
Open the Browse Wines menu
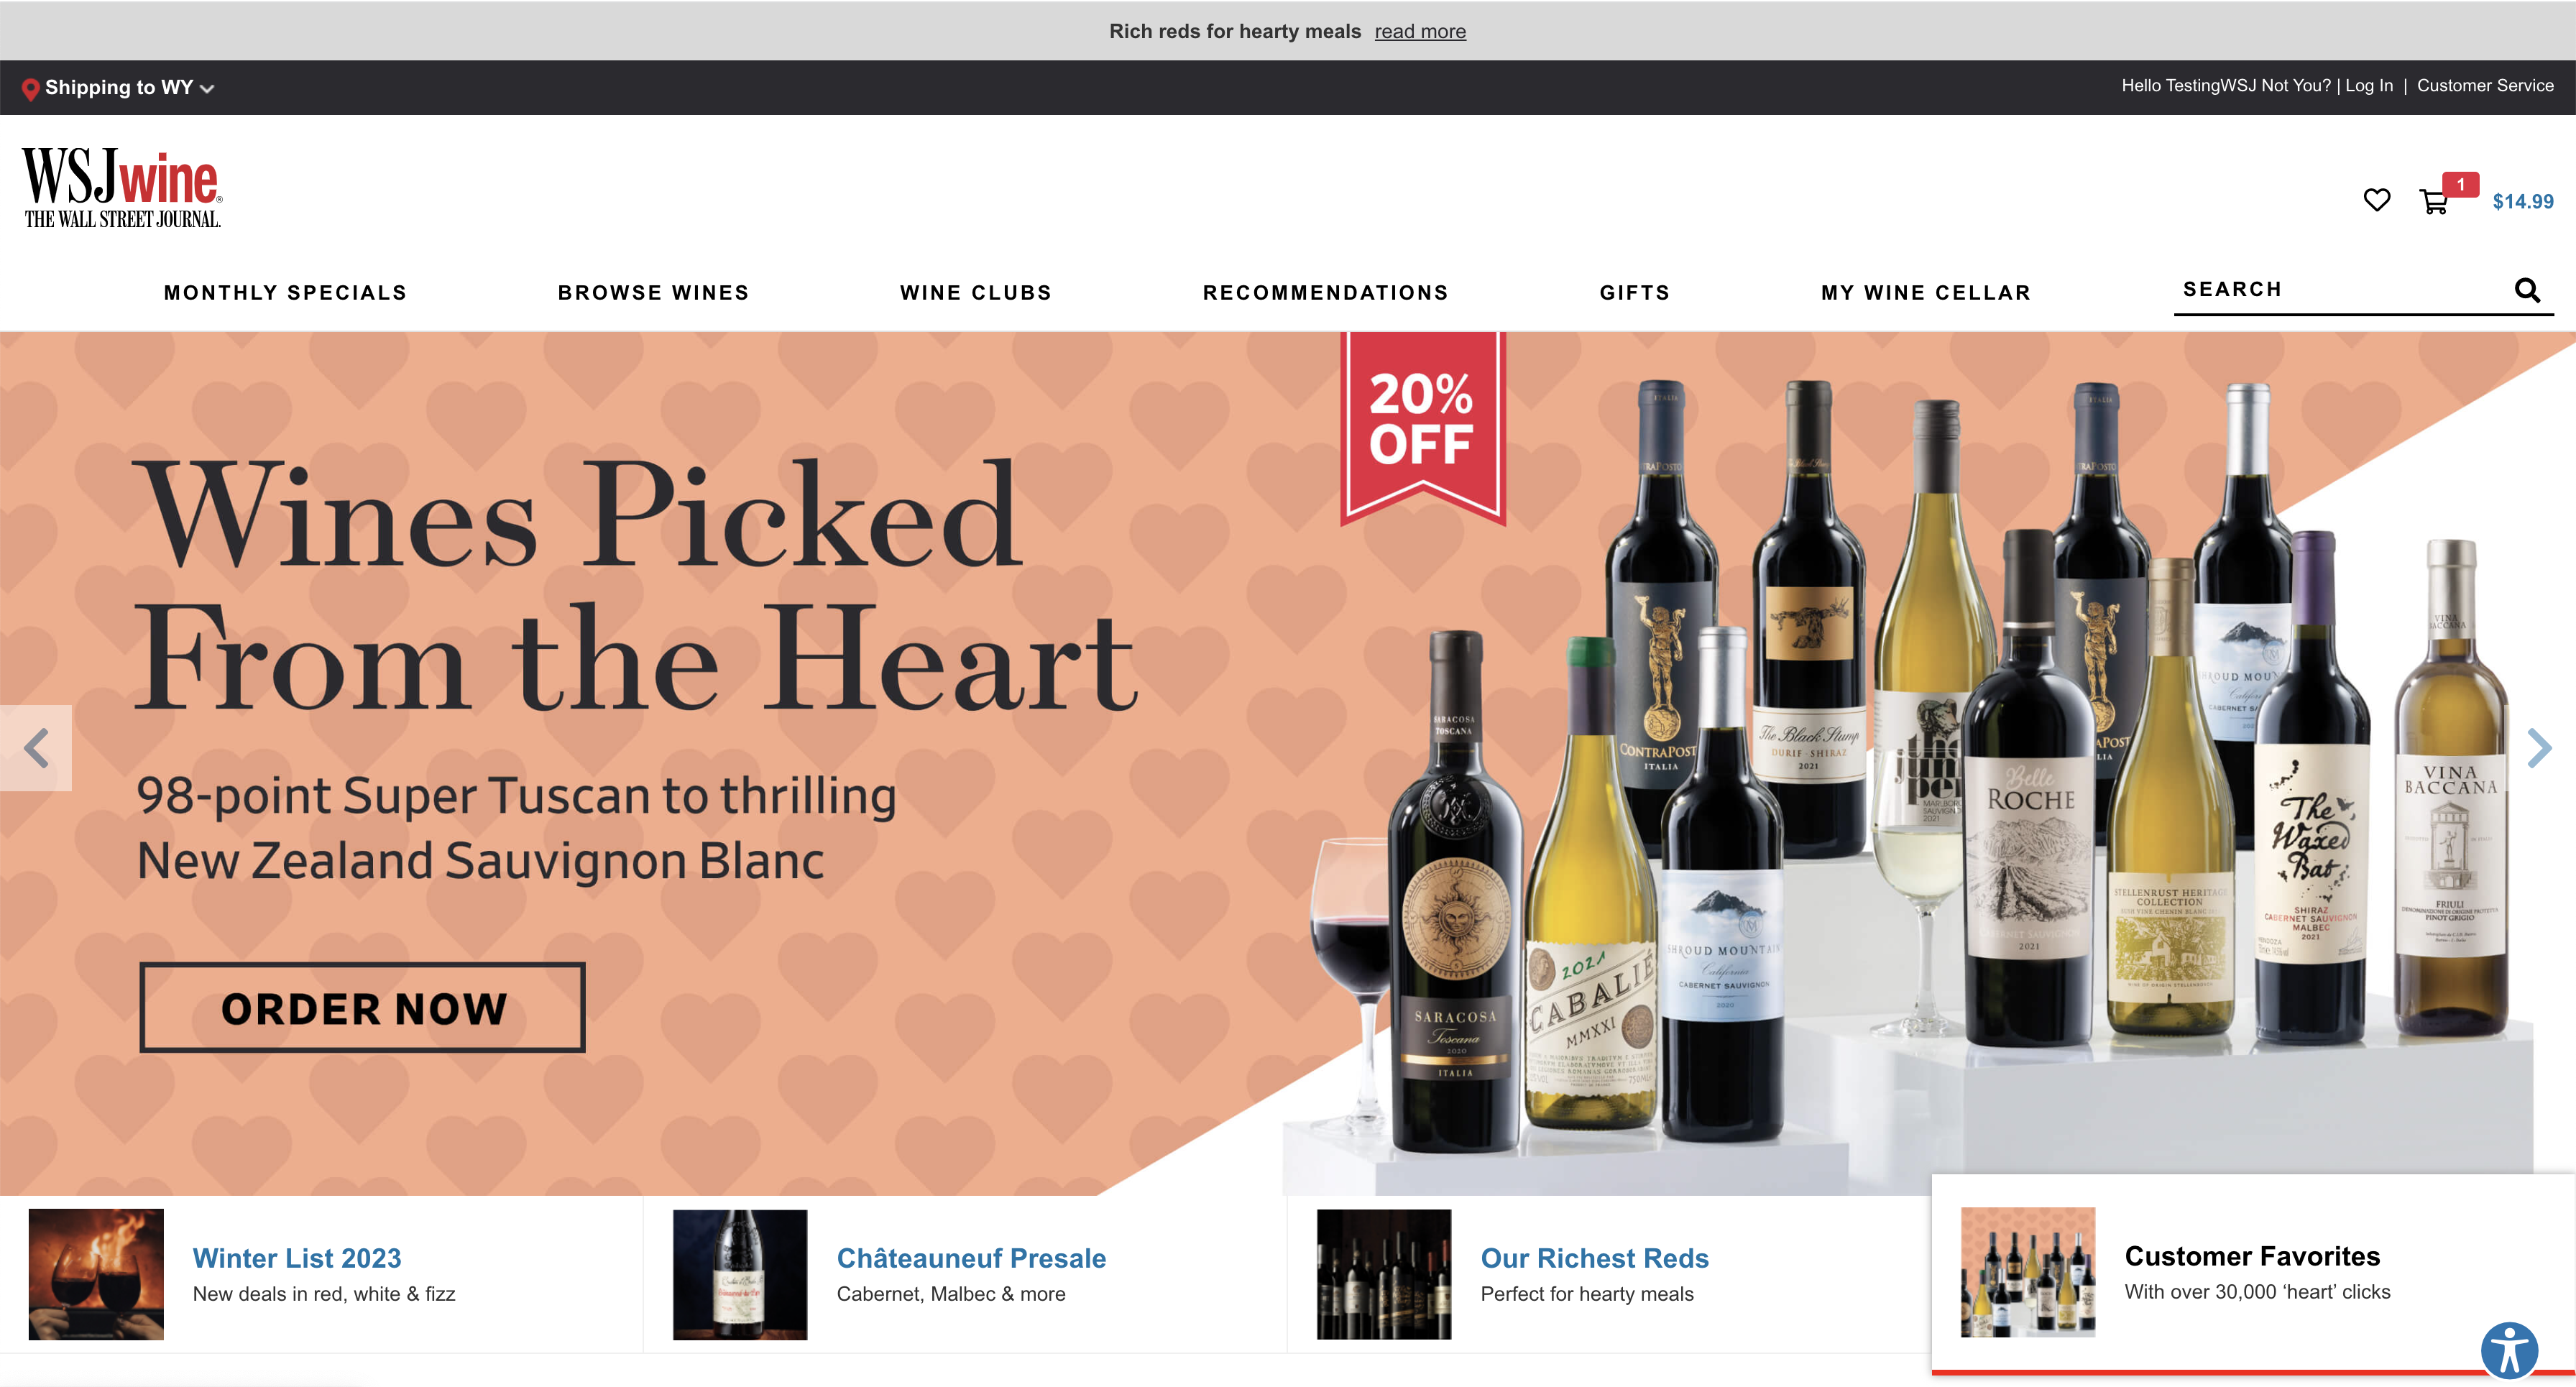point(653,293)
